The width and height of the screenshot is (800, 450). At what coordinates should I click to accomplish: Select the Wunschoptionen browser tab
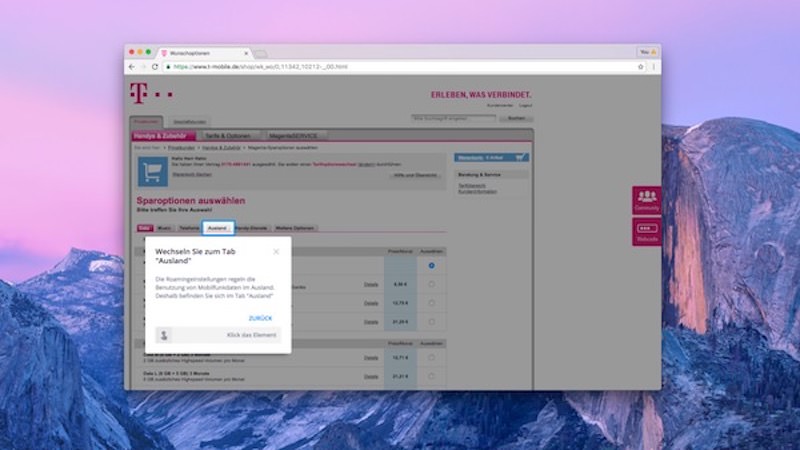click(203, 53)
